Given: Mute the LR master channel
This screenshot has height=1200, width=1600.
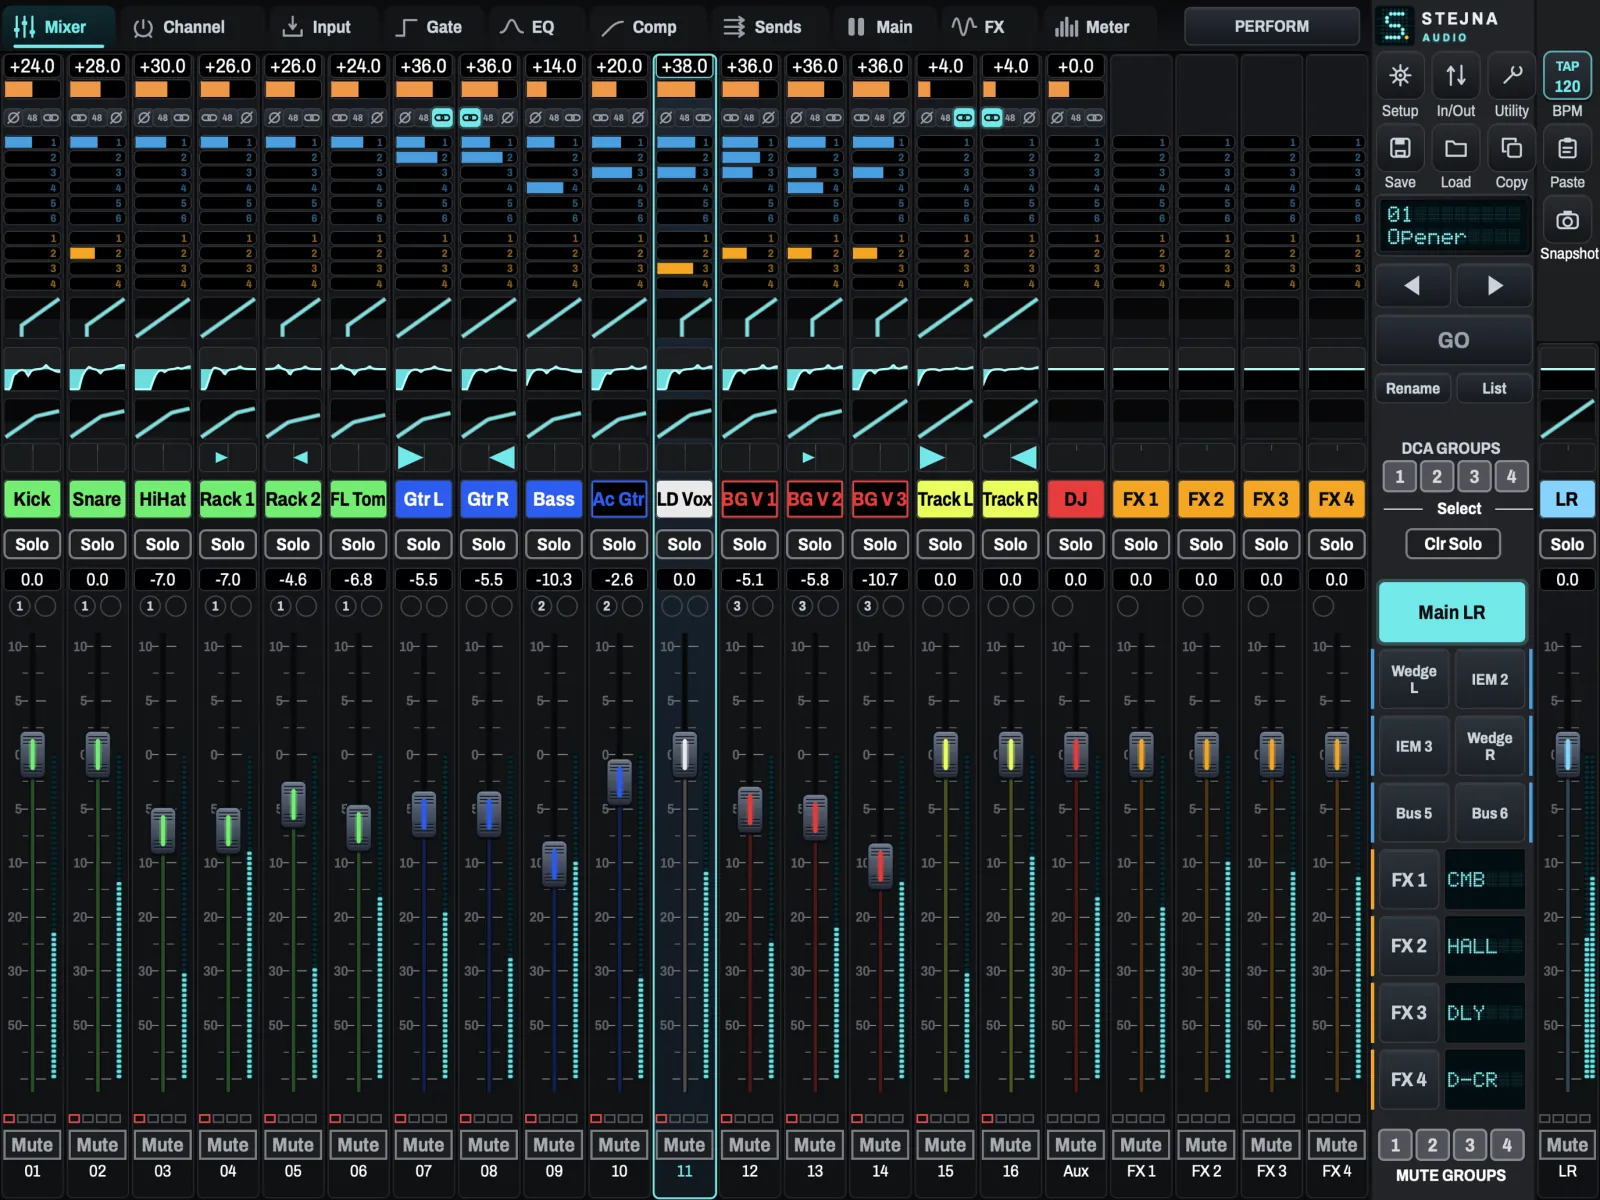Looking at the screenshot, I should 1567,1145.
